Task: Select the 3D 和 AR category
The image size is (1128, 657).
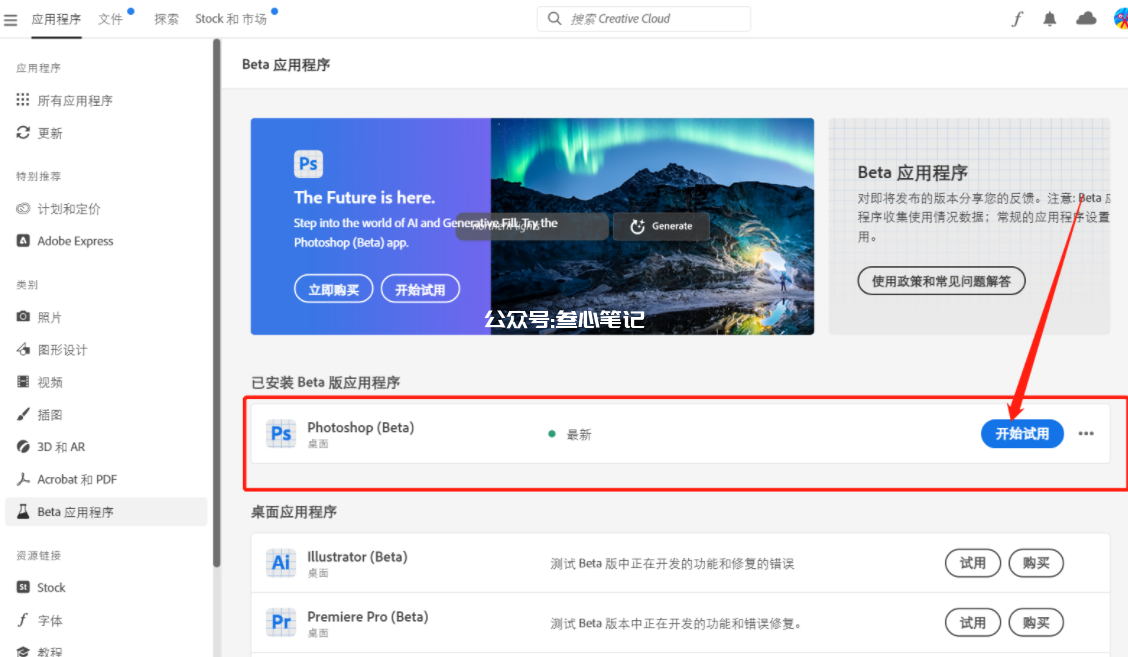Action: (x=61, y=447)
